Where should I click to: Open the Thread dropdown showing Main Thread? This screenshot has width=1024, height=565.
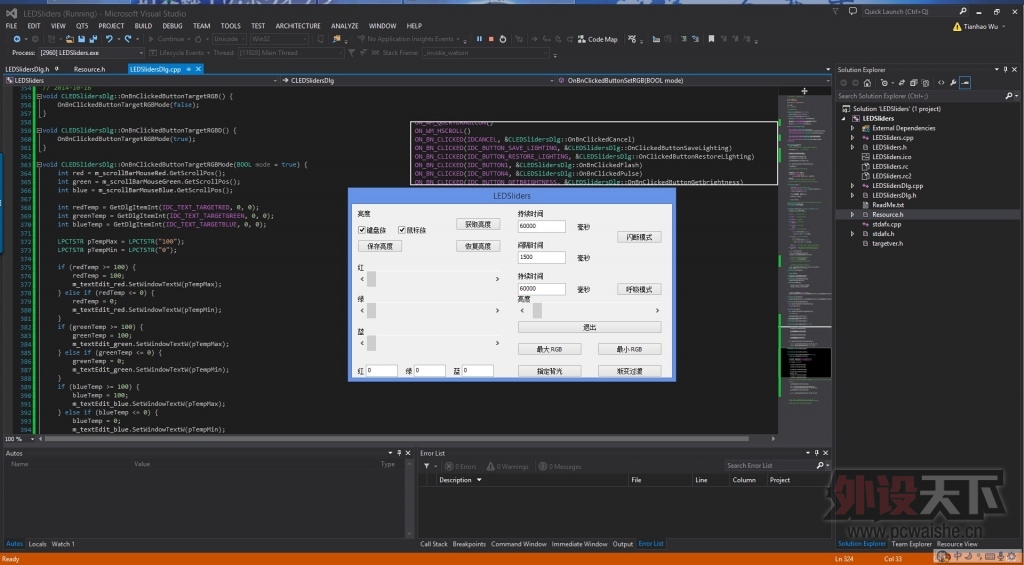coord(289,53)
